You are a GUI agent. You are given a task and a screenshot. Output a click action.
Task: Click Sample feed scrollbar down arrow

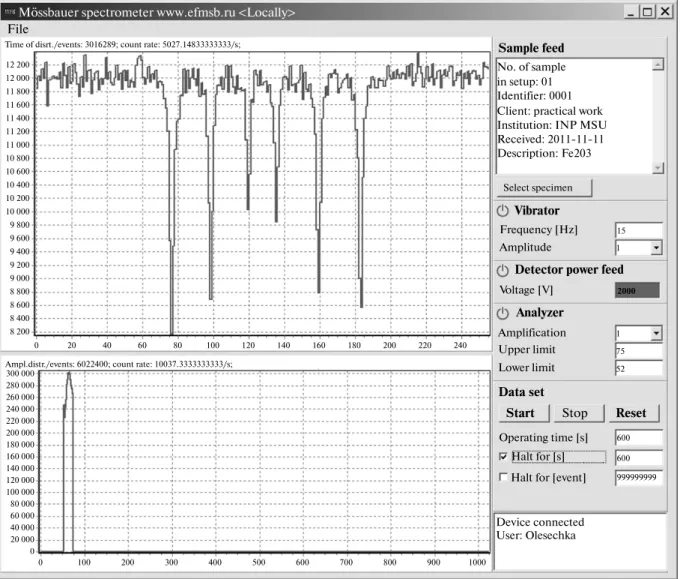coord(657,168)
